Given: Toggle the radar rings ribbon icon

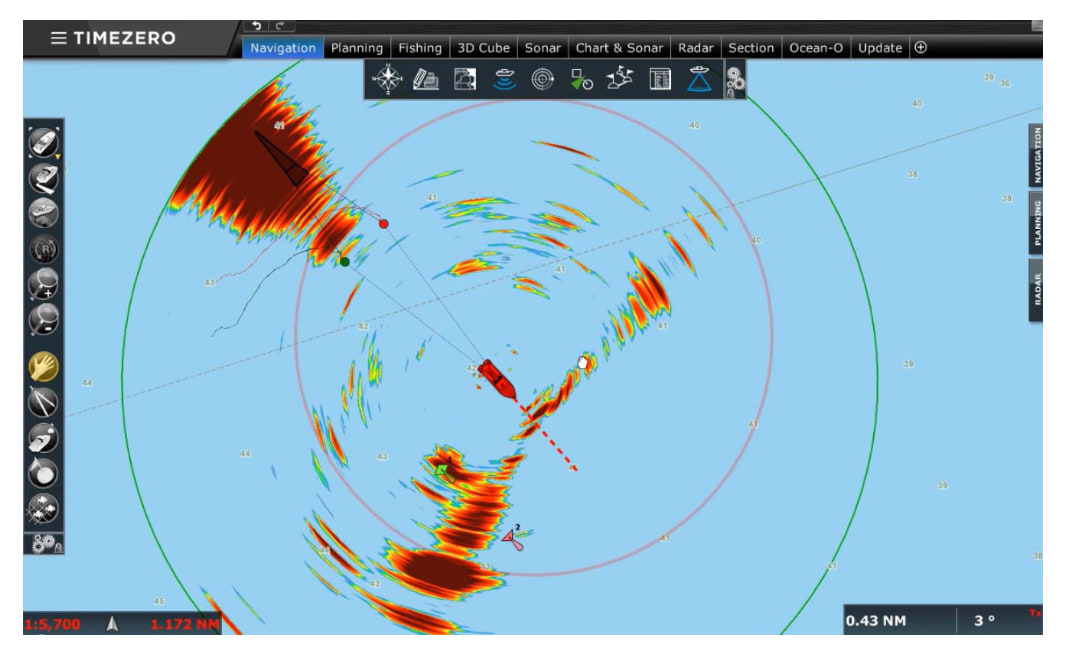Looking at the screenshot, I should click(542, 80).
